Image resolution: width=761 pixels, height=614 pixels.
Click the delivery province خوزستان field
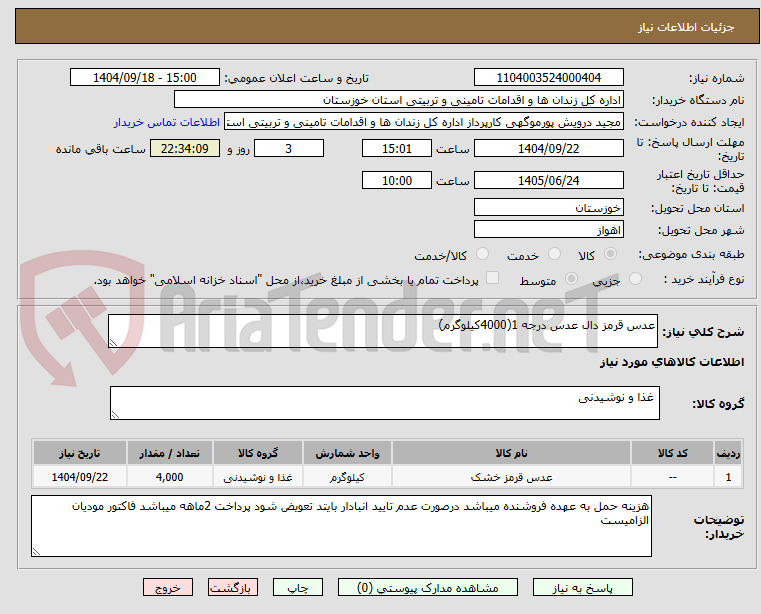coord(548,208)
